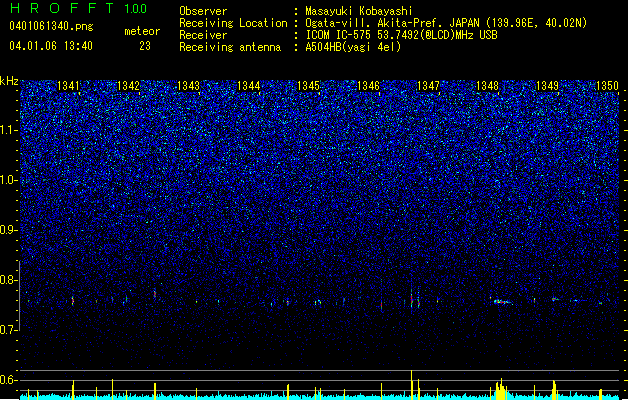The width and height of the screenshot is (629, 400).
Task: Click the 1350 time marker
Action: pyautogui.click(x=607, y=86)
